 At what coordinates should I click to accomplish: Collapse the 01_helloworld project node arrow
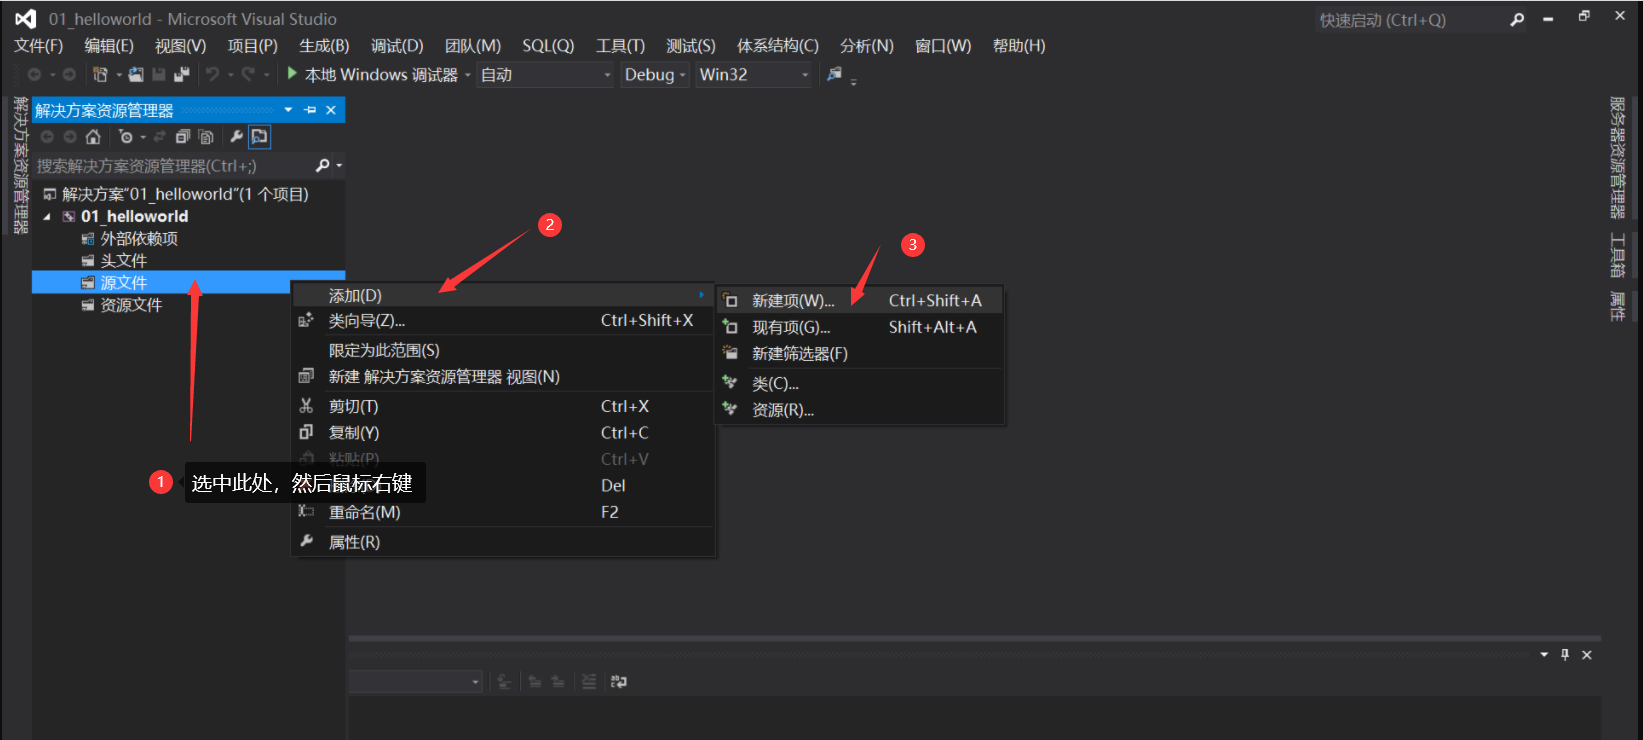47,217
